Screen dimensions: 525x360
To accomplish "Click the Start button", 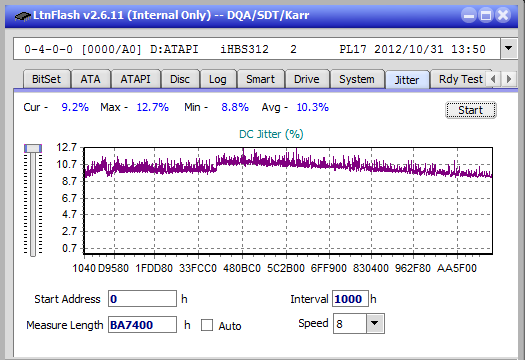I will (x=470, y=110).
